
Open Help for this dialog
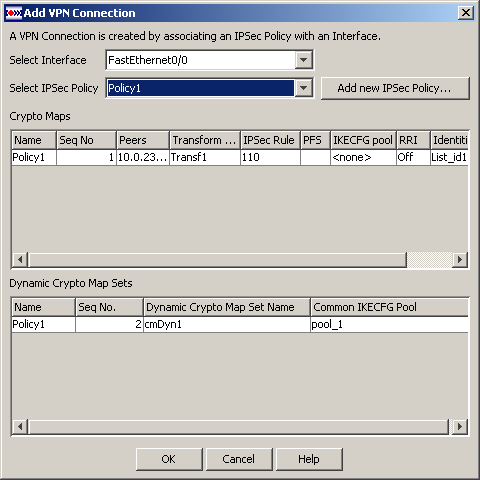(309, 459)
